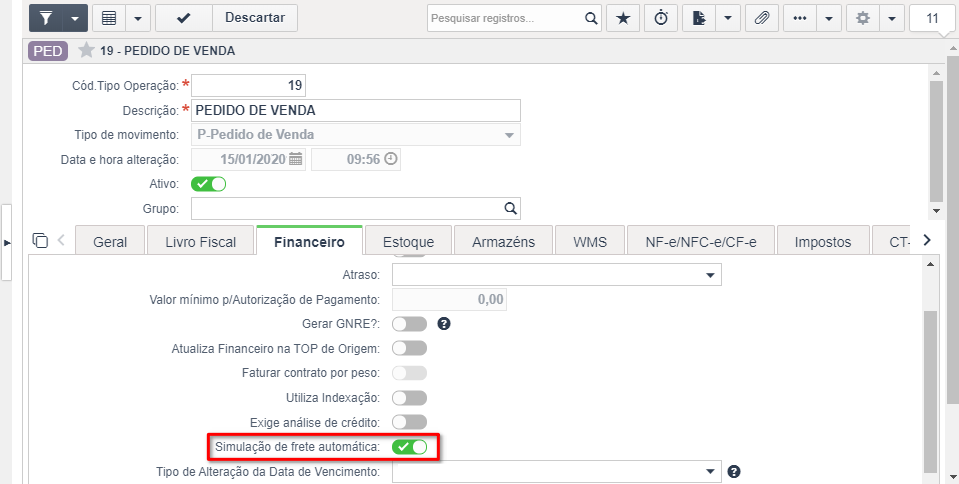Open the settings gear dropdown arrow
The image size is (959, 484).
tap(892, 18)
